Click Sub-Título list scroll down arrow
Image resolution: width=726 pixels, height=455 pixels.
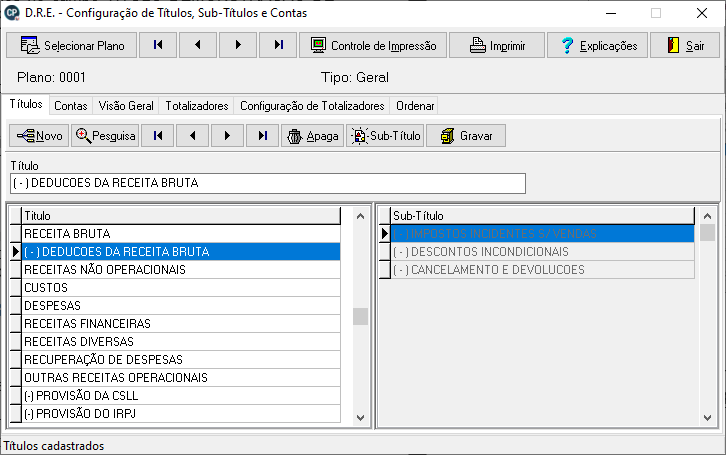(707, 418)
